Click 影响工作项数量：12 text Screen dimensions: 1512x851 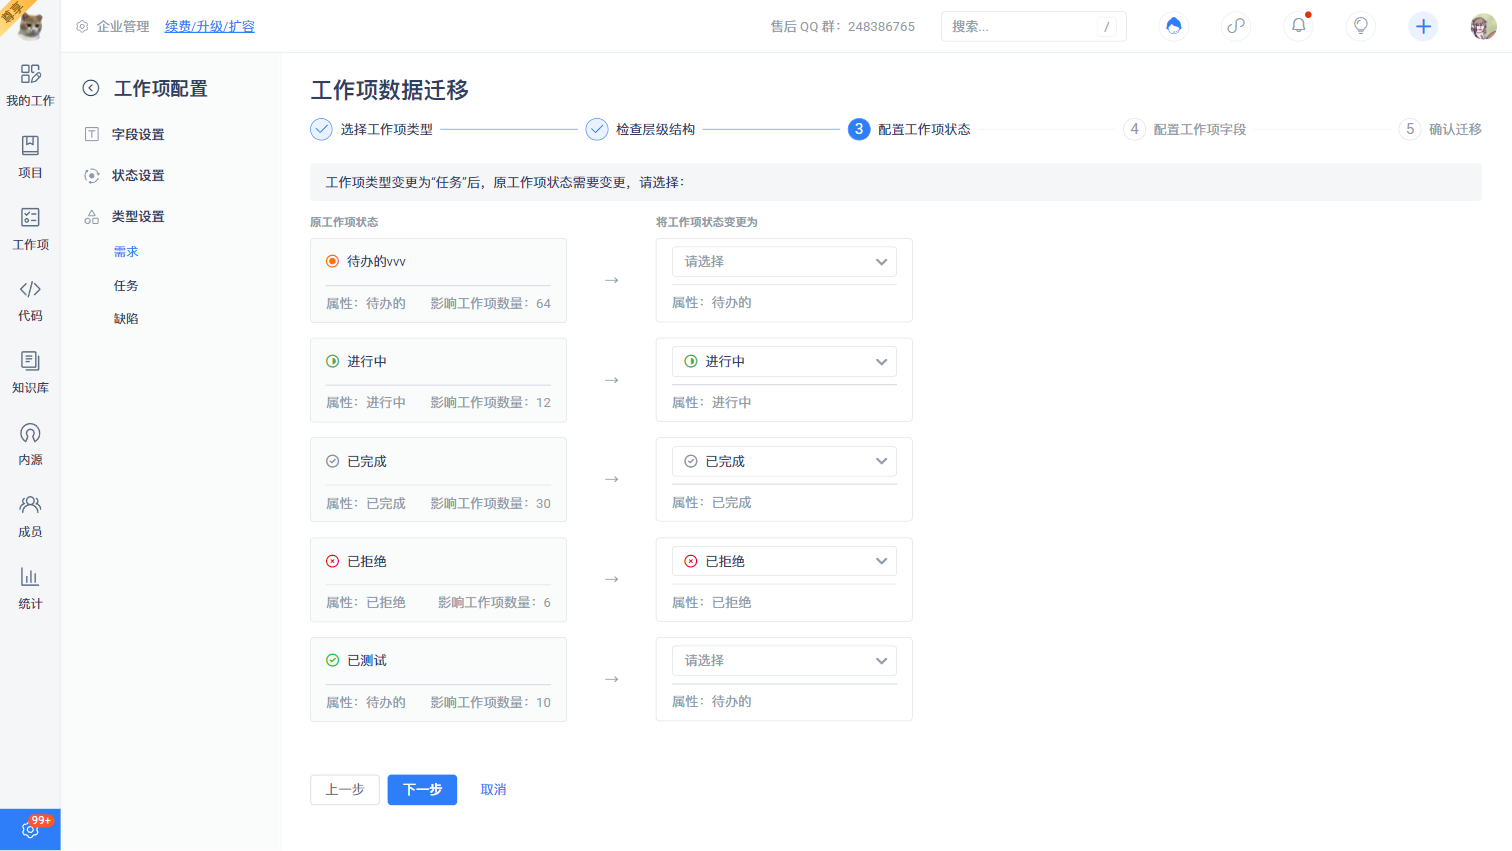pos(490,403)
